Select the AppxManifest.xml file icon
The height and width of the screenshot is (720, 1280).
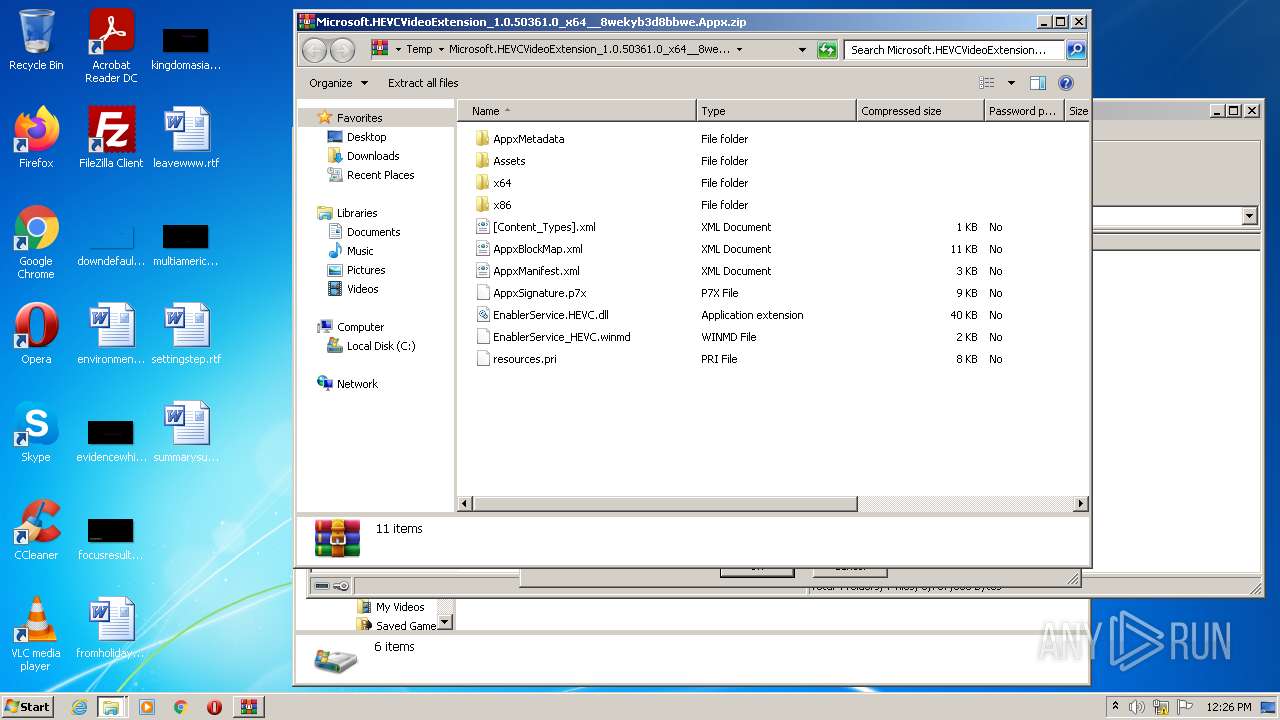click(x=482, y=271)
